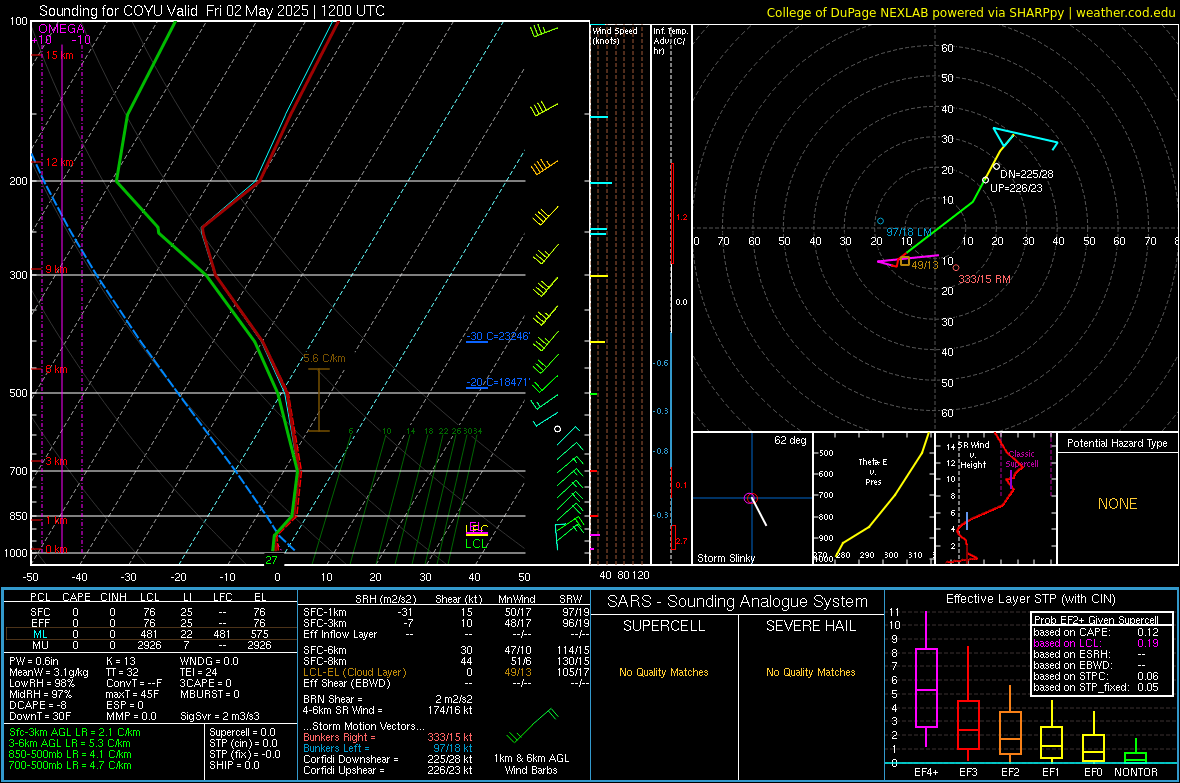Viewport: 1180px width, 783px height.
Task: Click the green NONTOR box plot
Action: click(x=1135, y=753)
